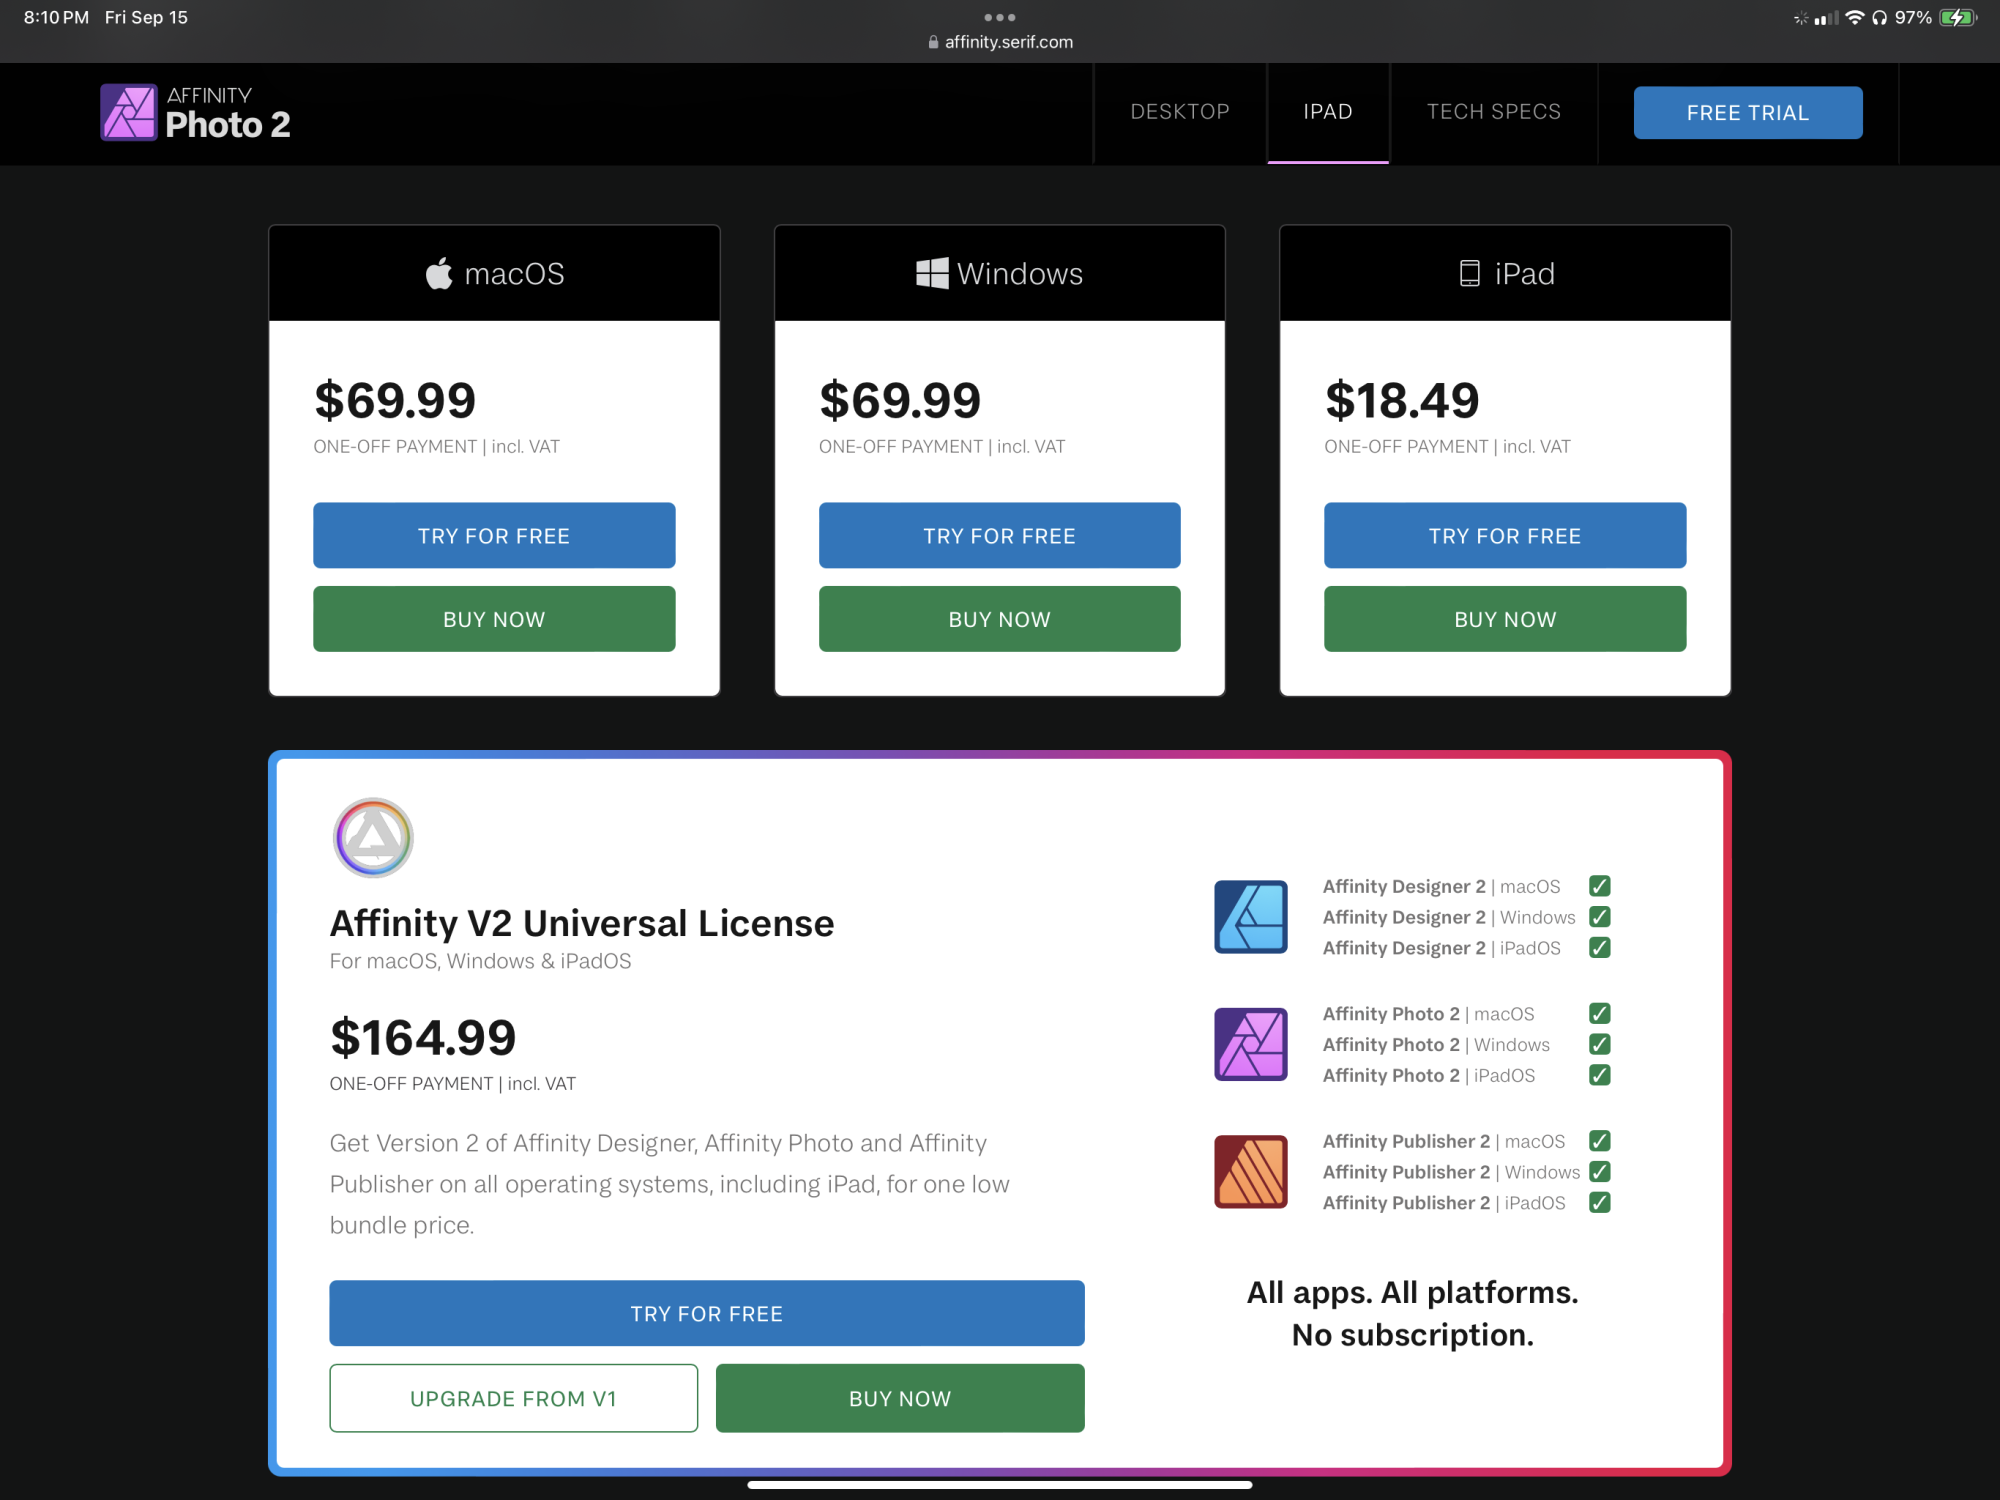Click the Affinity V2 Universal License round logo
The height and width of the screenshot is (1500, 2000).
373,838
